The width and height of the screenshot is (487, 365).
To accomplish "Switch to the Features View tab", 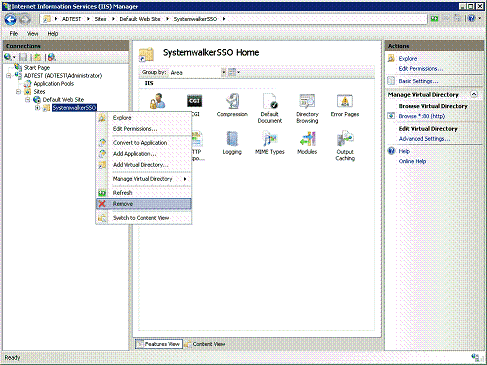I will click(159, 344).
